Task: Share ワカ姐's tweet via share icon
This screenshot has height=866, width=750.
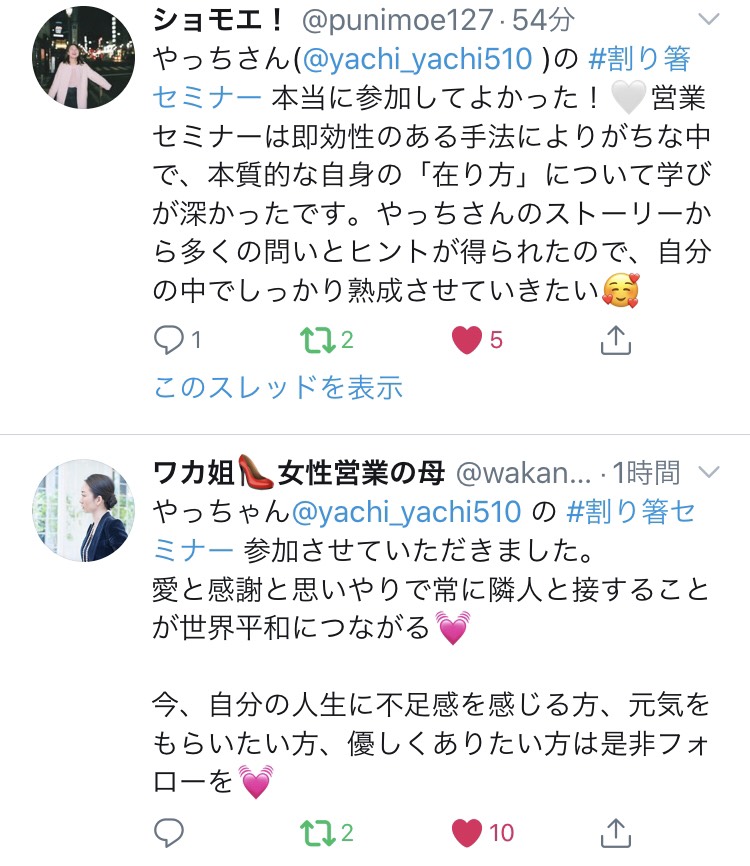Action: (x=615, y=832)
